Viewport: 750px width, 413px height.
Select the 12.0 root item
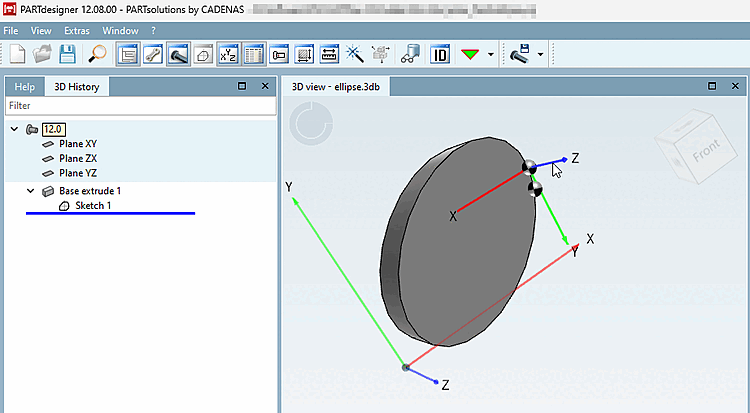pyautogui.click(x=53, y=129)
